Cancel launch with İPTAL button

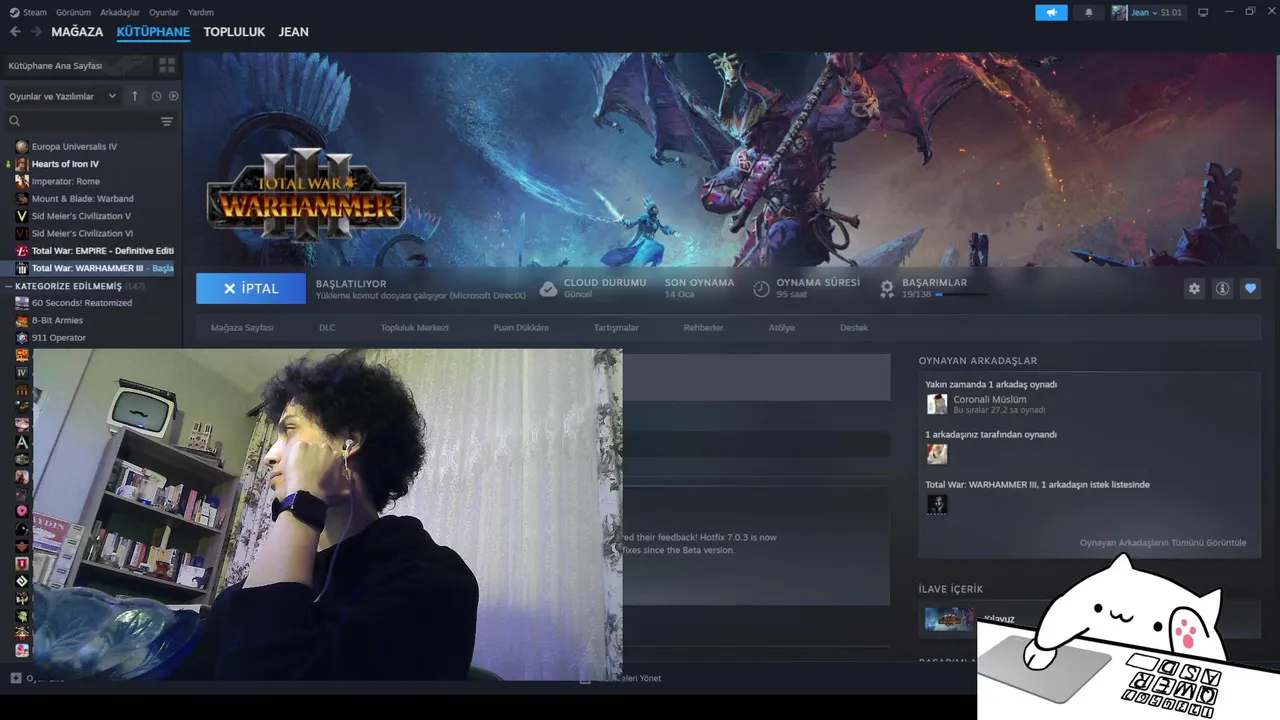(x=251, y=288)
